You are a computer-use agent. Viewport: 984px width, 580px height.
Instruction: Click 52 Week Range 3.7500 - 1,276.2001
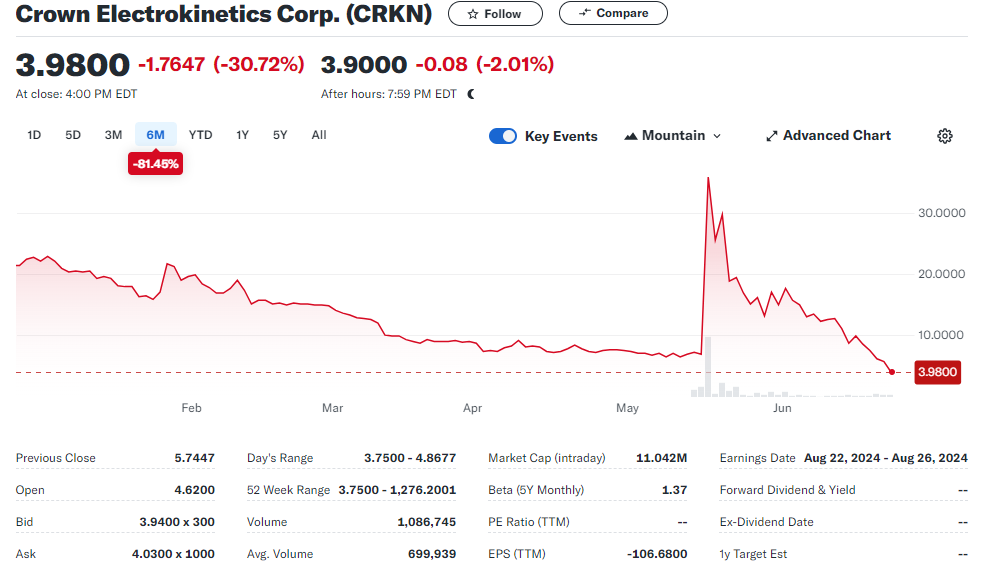397,490
